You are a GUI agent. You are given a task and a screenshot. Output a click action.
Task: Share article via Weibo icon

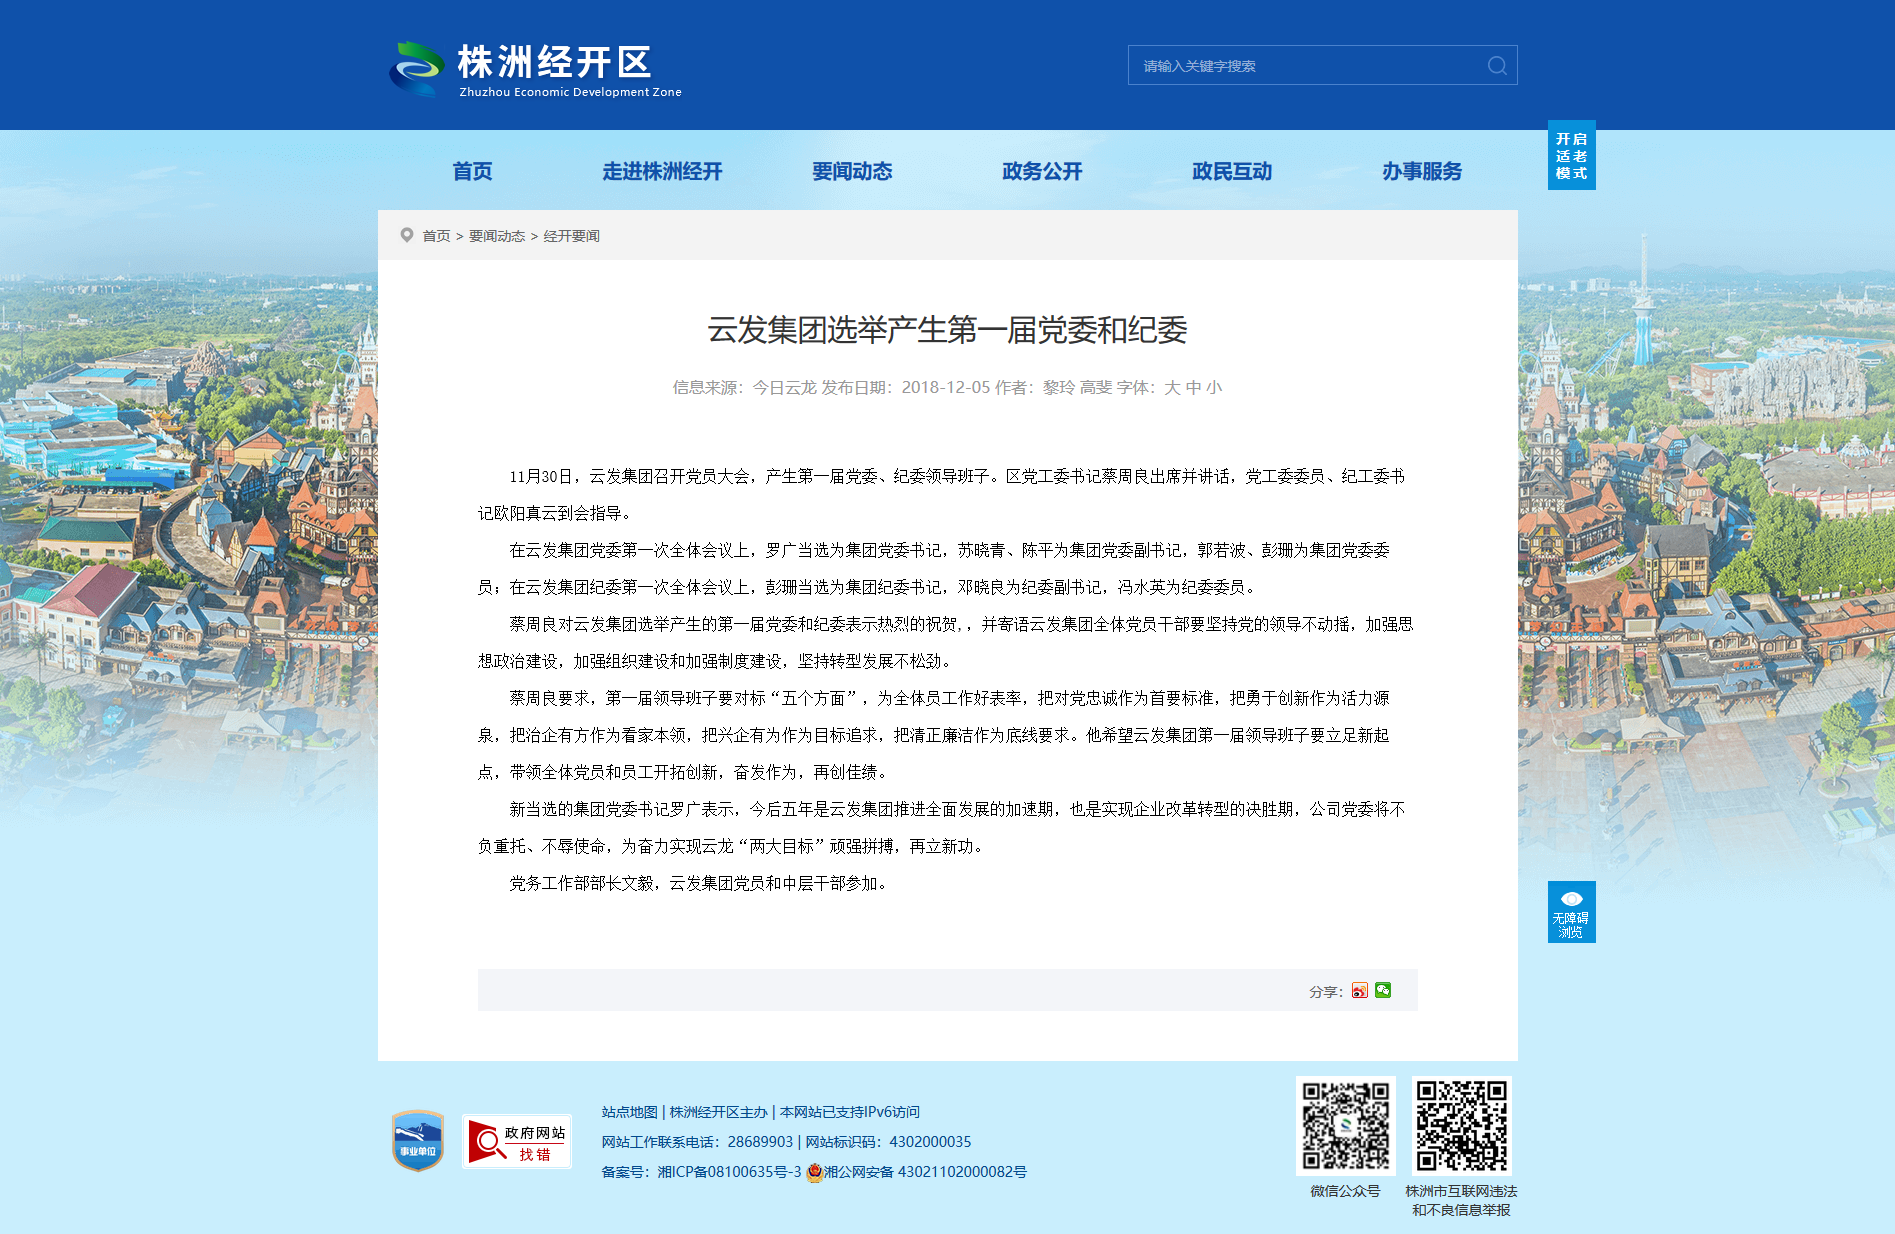(x=1359, y=990)
